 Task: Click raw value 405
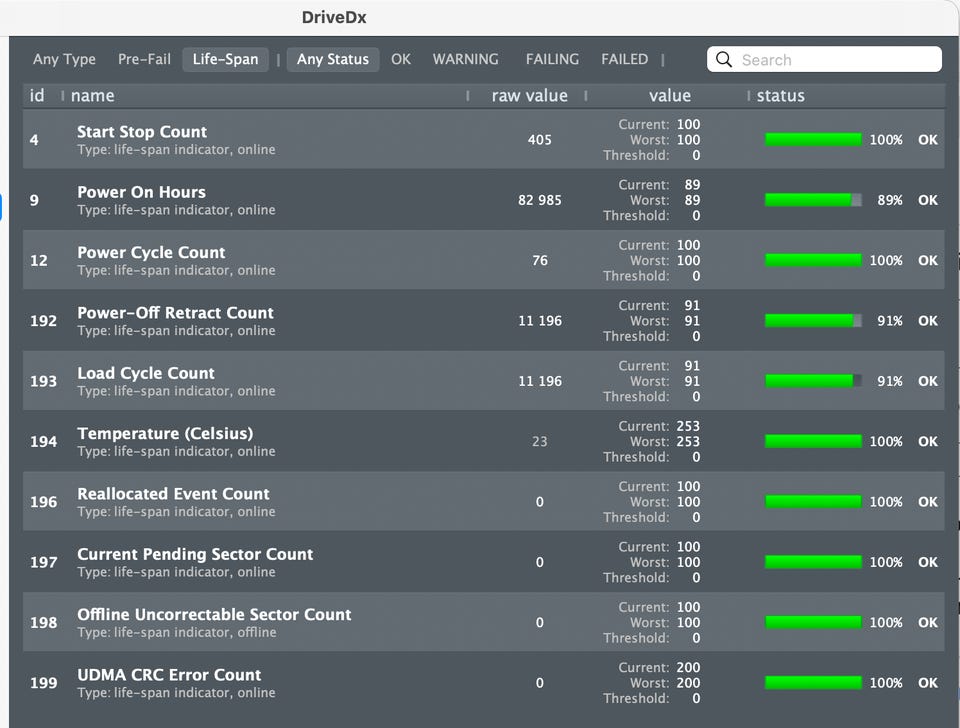coord(539,140)
